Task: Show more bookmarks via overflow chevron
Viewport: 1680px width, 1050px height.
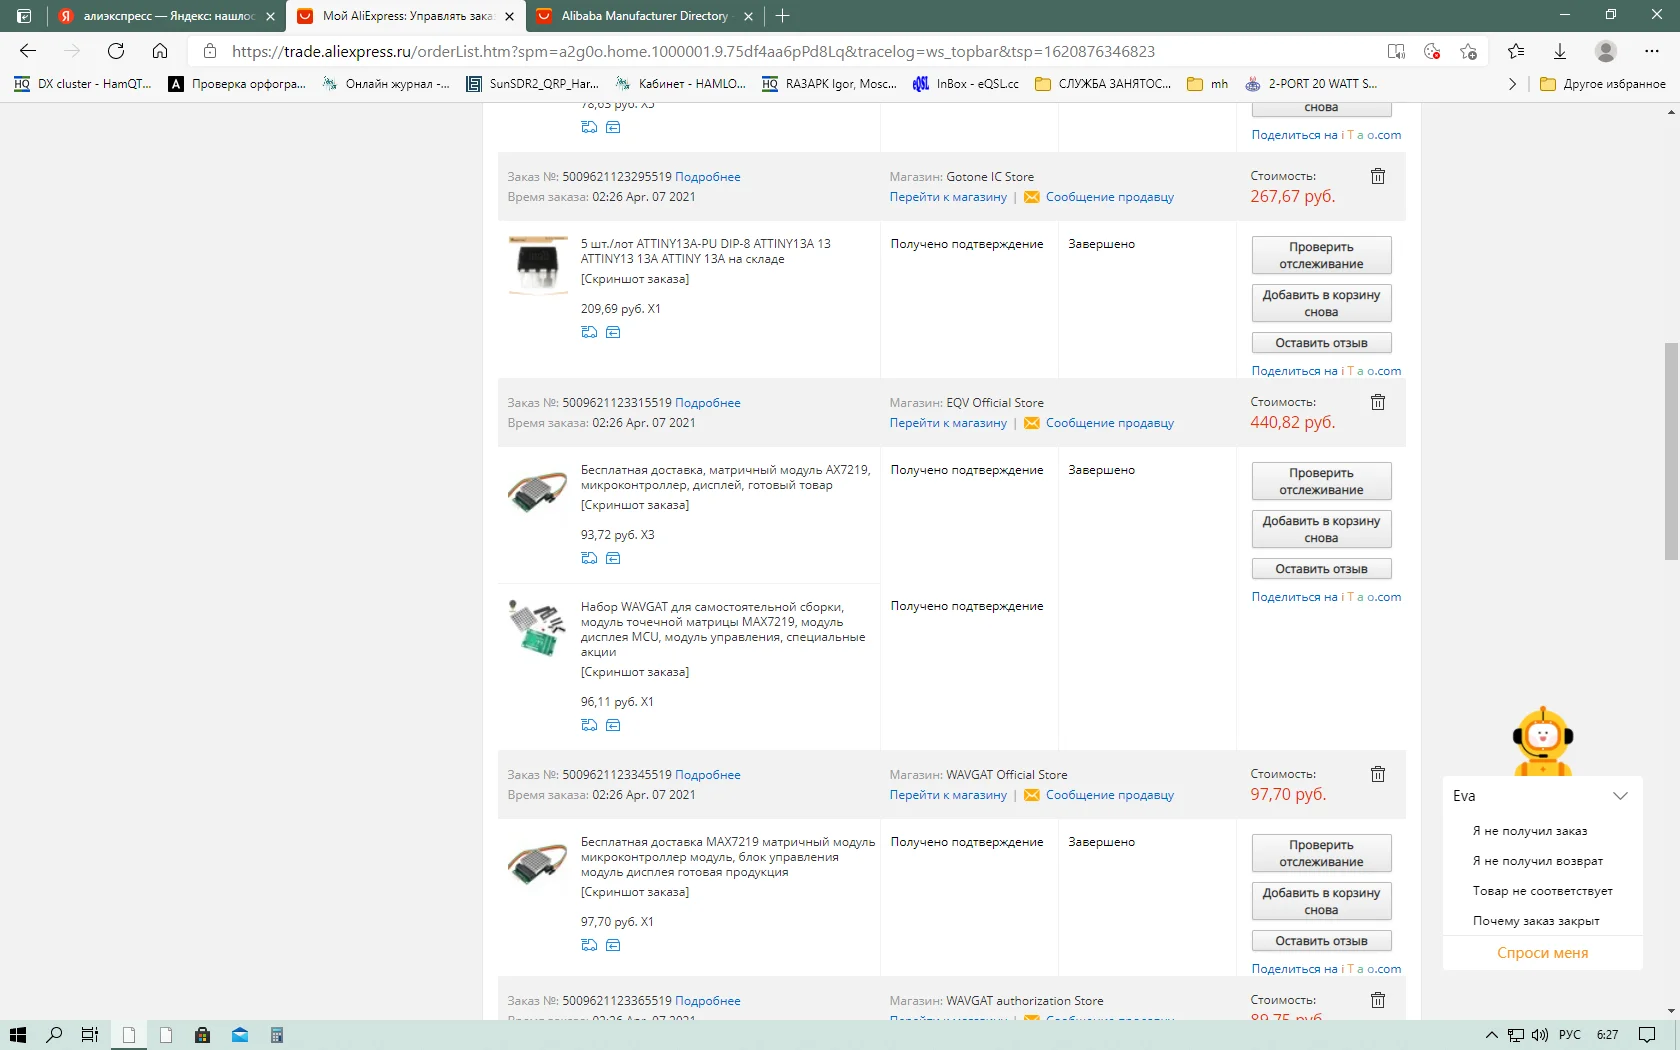Action: click(1512, 84)
